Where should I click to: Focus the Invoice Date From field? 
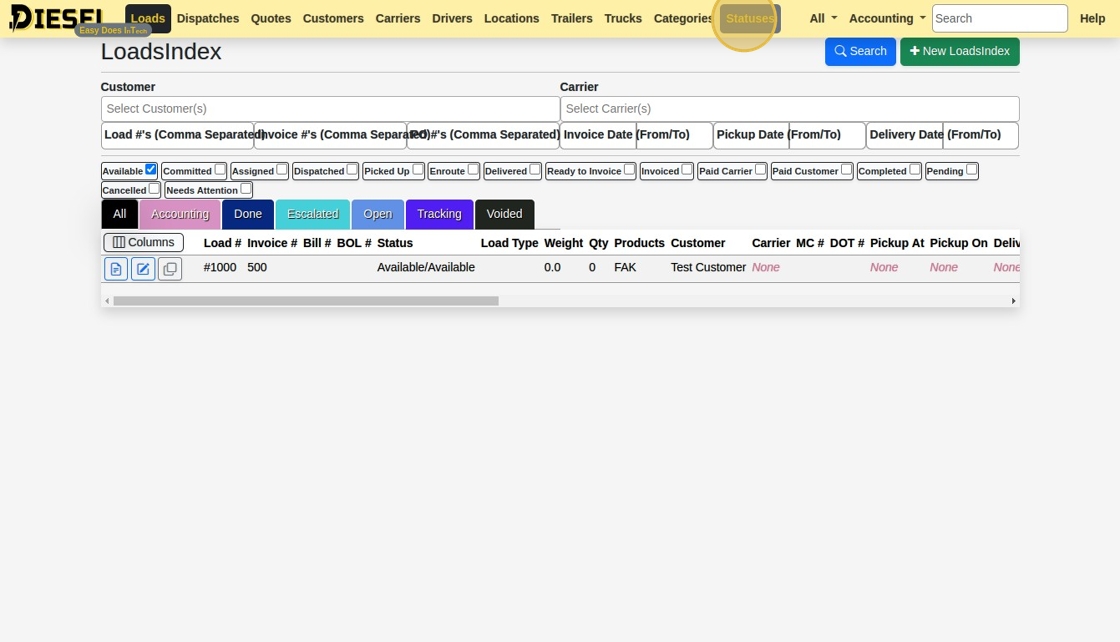tap(598, 135)
